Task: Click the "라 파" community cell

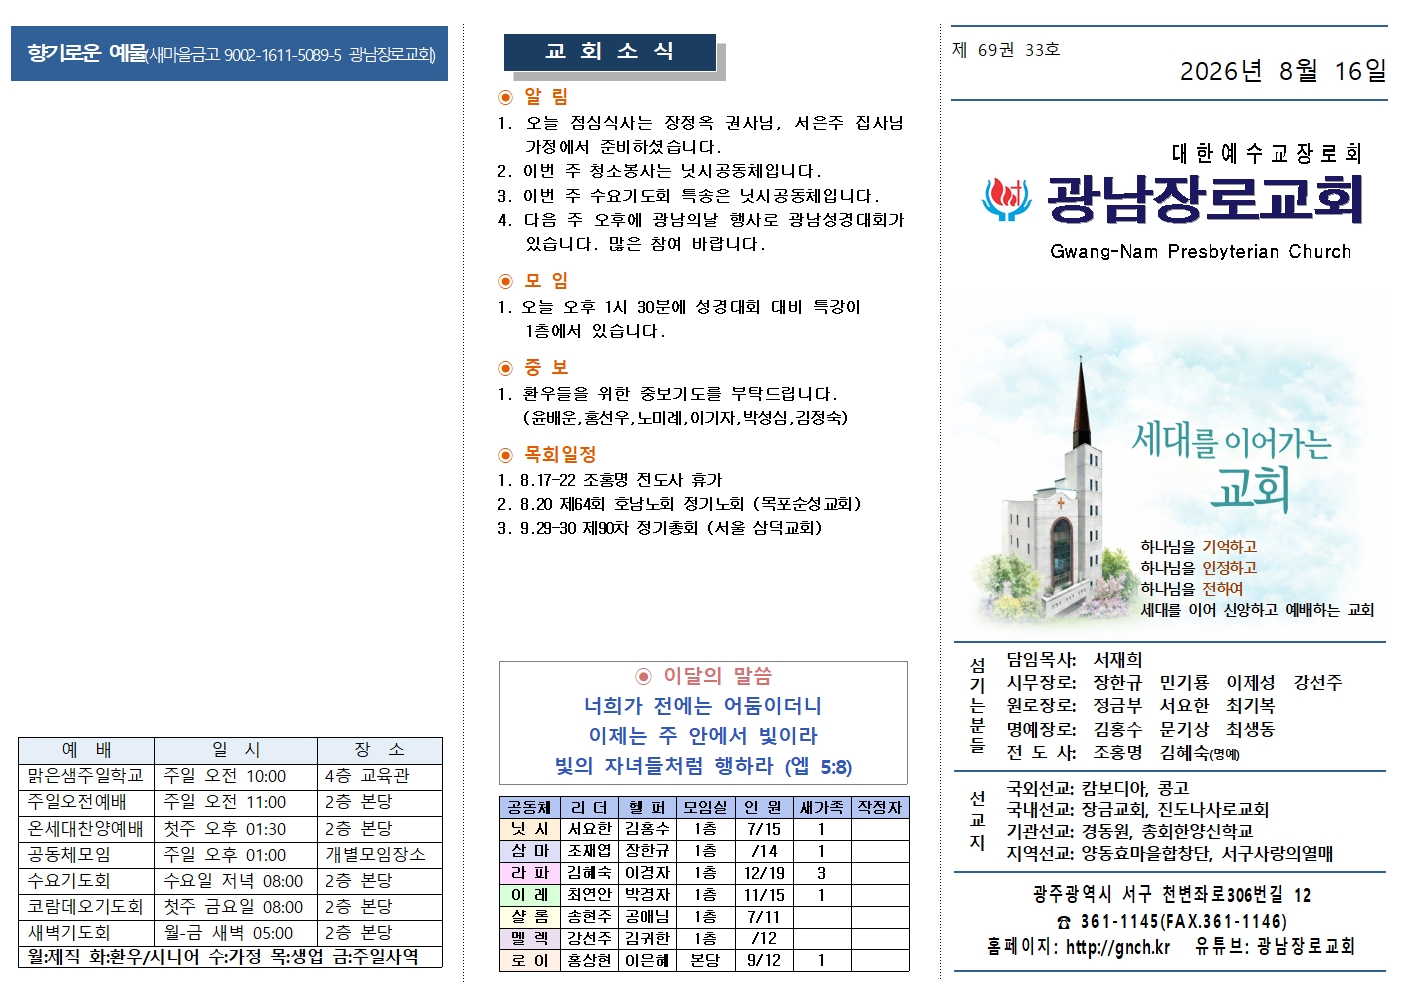Action: tap(530, 873)
